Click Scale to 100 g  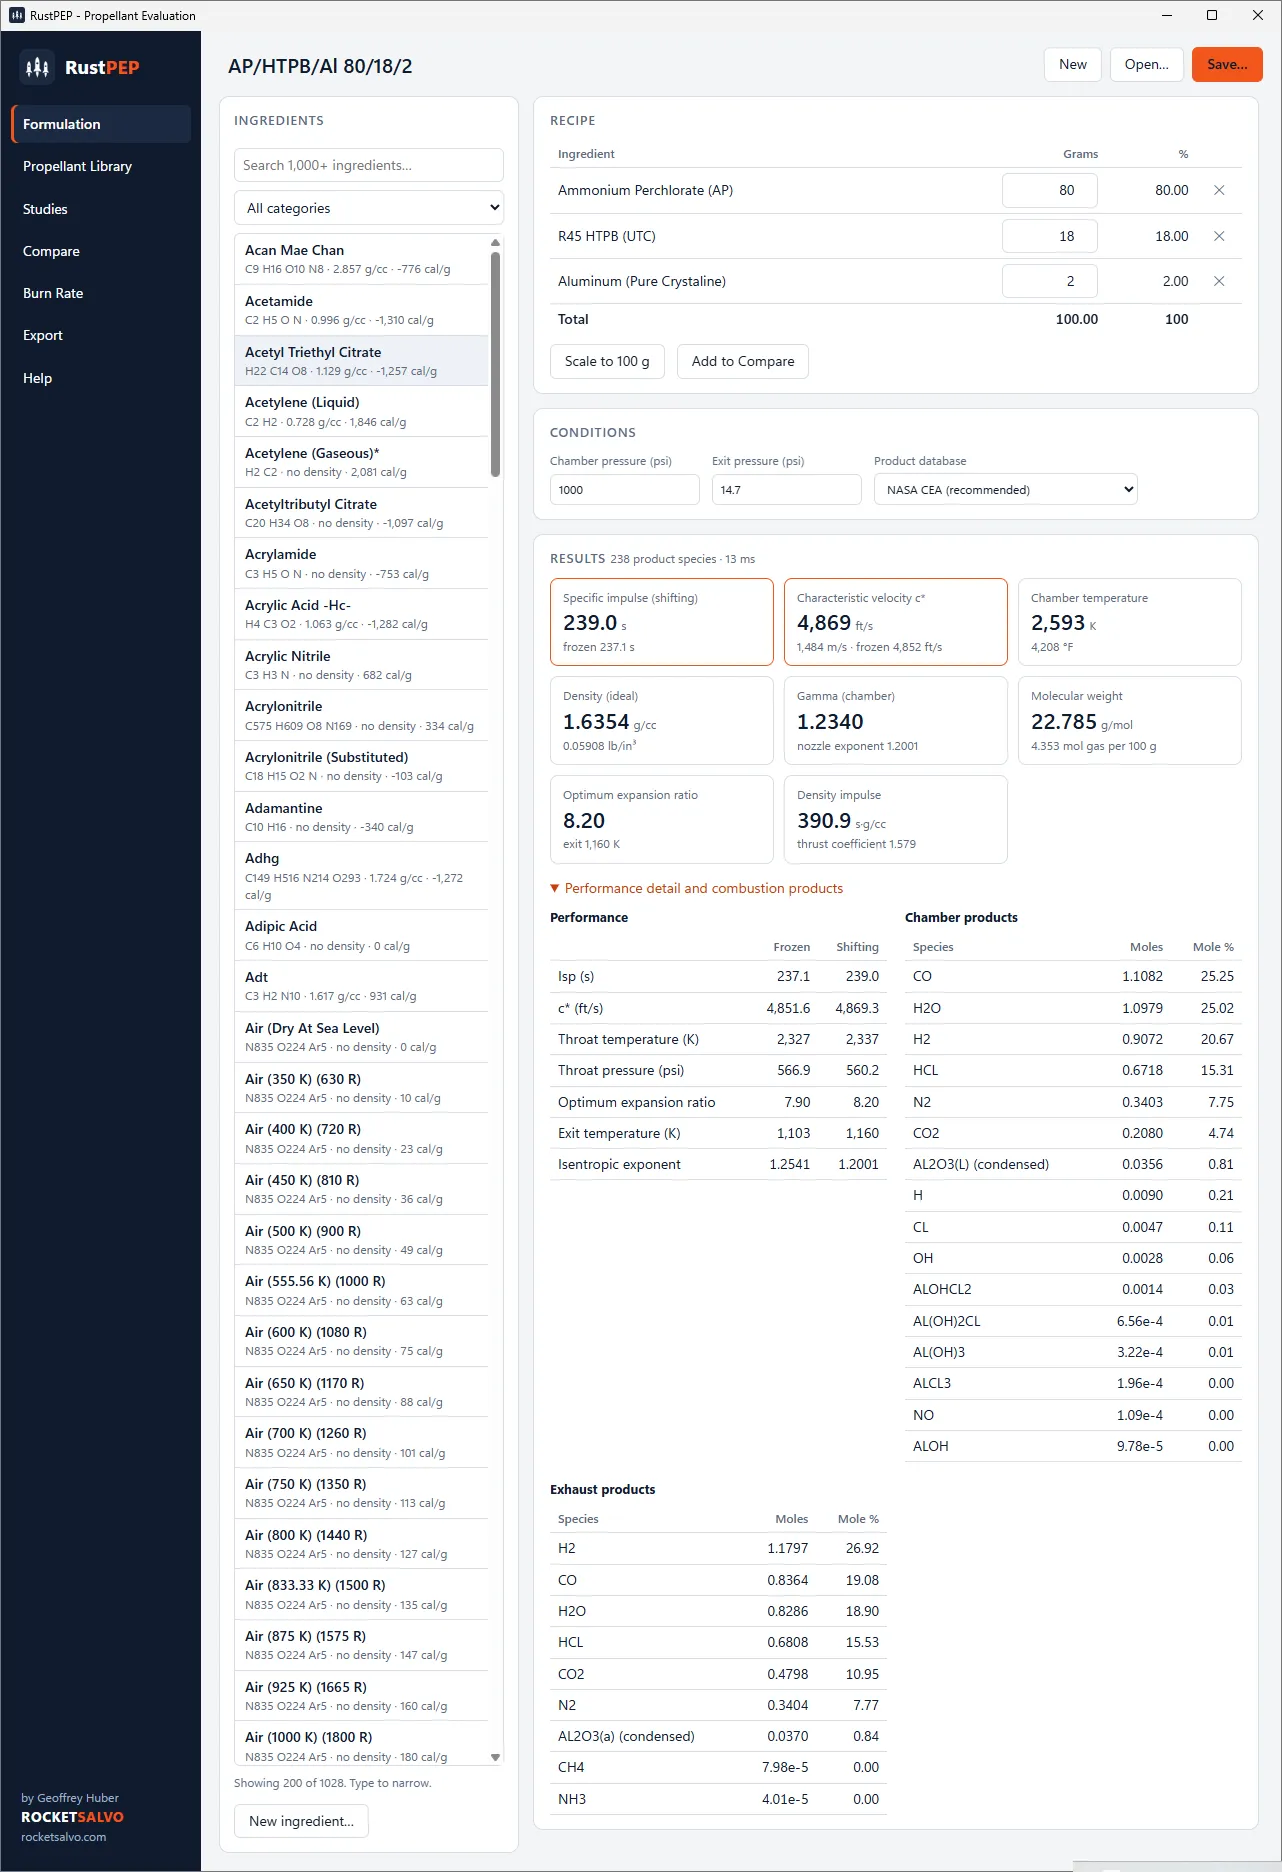pyautogui.click(x=607, y=361)
